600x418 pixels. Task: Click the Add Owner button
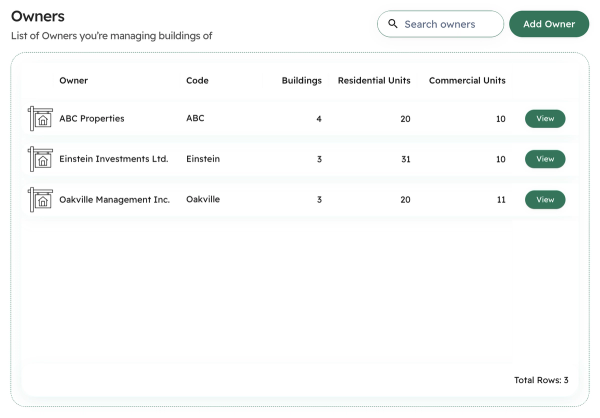coord(549,24)
